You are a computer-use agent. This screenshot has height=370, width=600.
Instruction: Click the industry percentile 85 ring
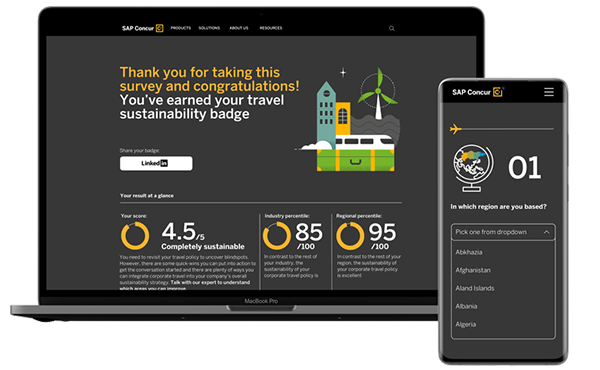tap(277, 236)
